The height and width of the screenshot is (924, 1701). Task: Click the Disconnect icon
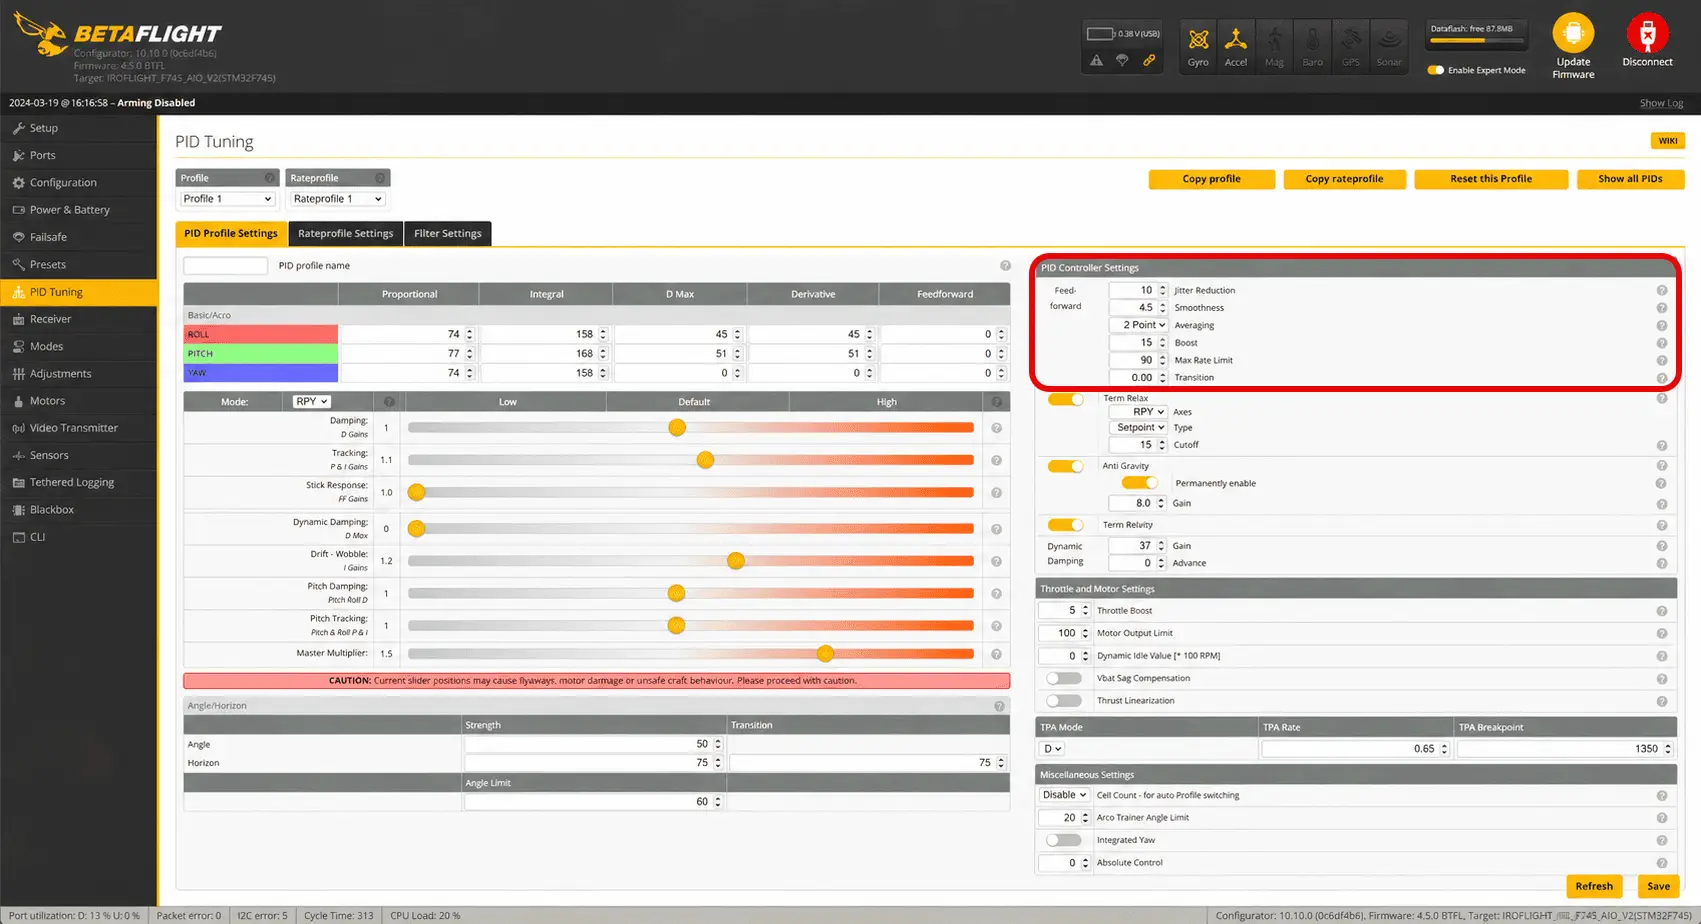pos(1647,33)
